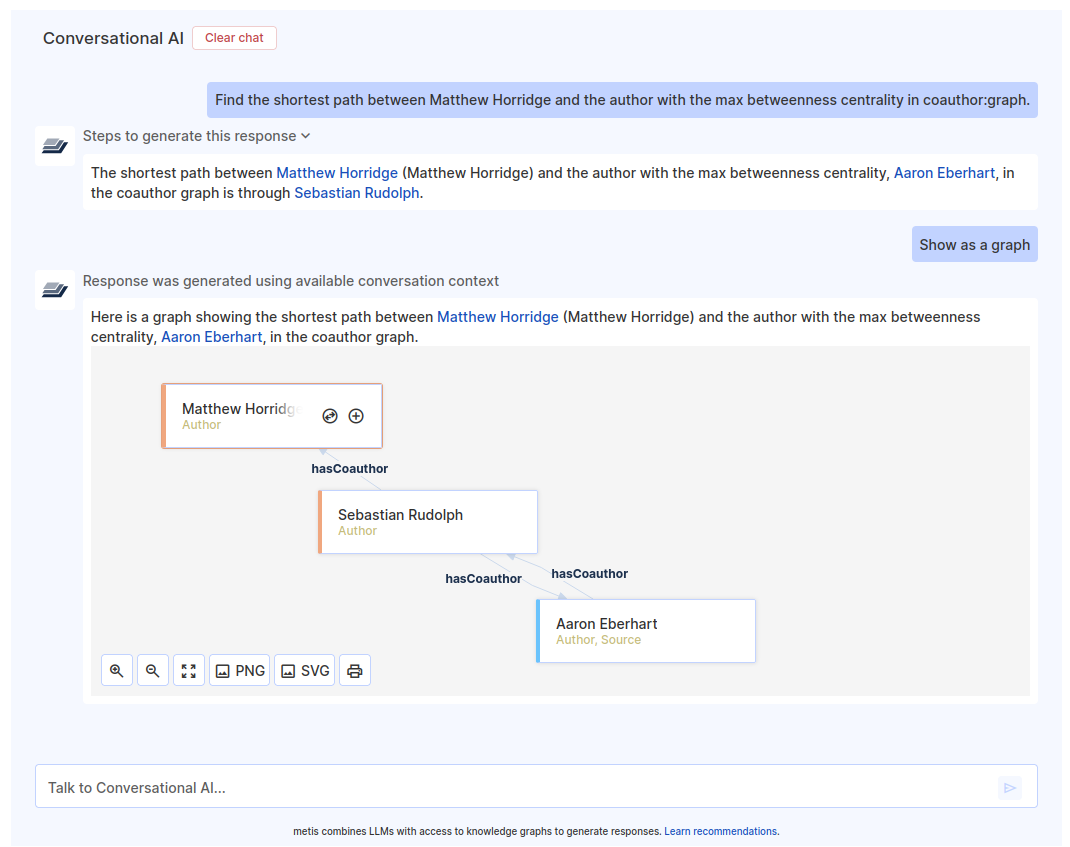Zoom into the coauthor graph
This screenshot has height=847, width=1070.
[x=116, y=670]
